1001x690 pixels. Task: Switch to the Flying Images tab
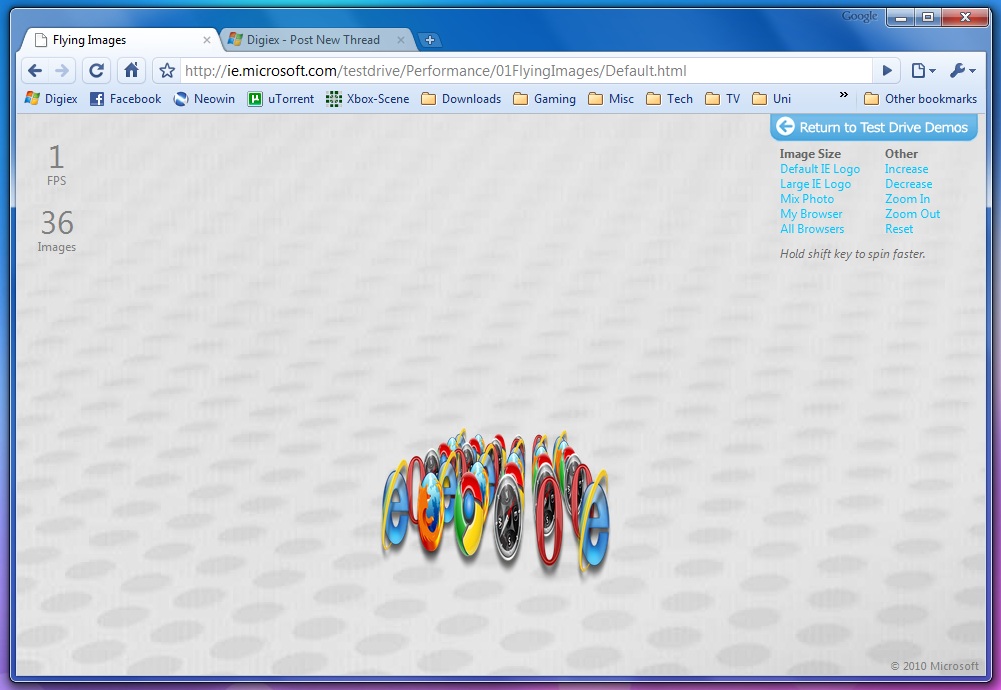(x=121, y=40)
